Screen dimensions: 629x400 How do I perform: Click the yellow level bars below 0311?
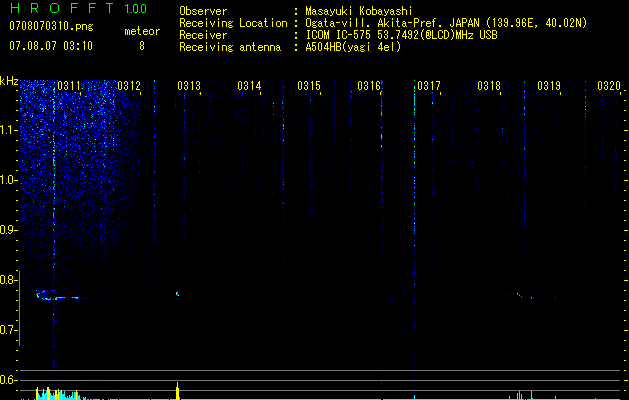pos(47,394)
